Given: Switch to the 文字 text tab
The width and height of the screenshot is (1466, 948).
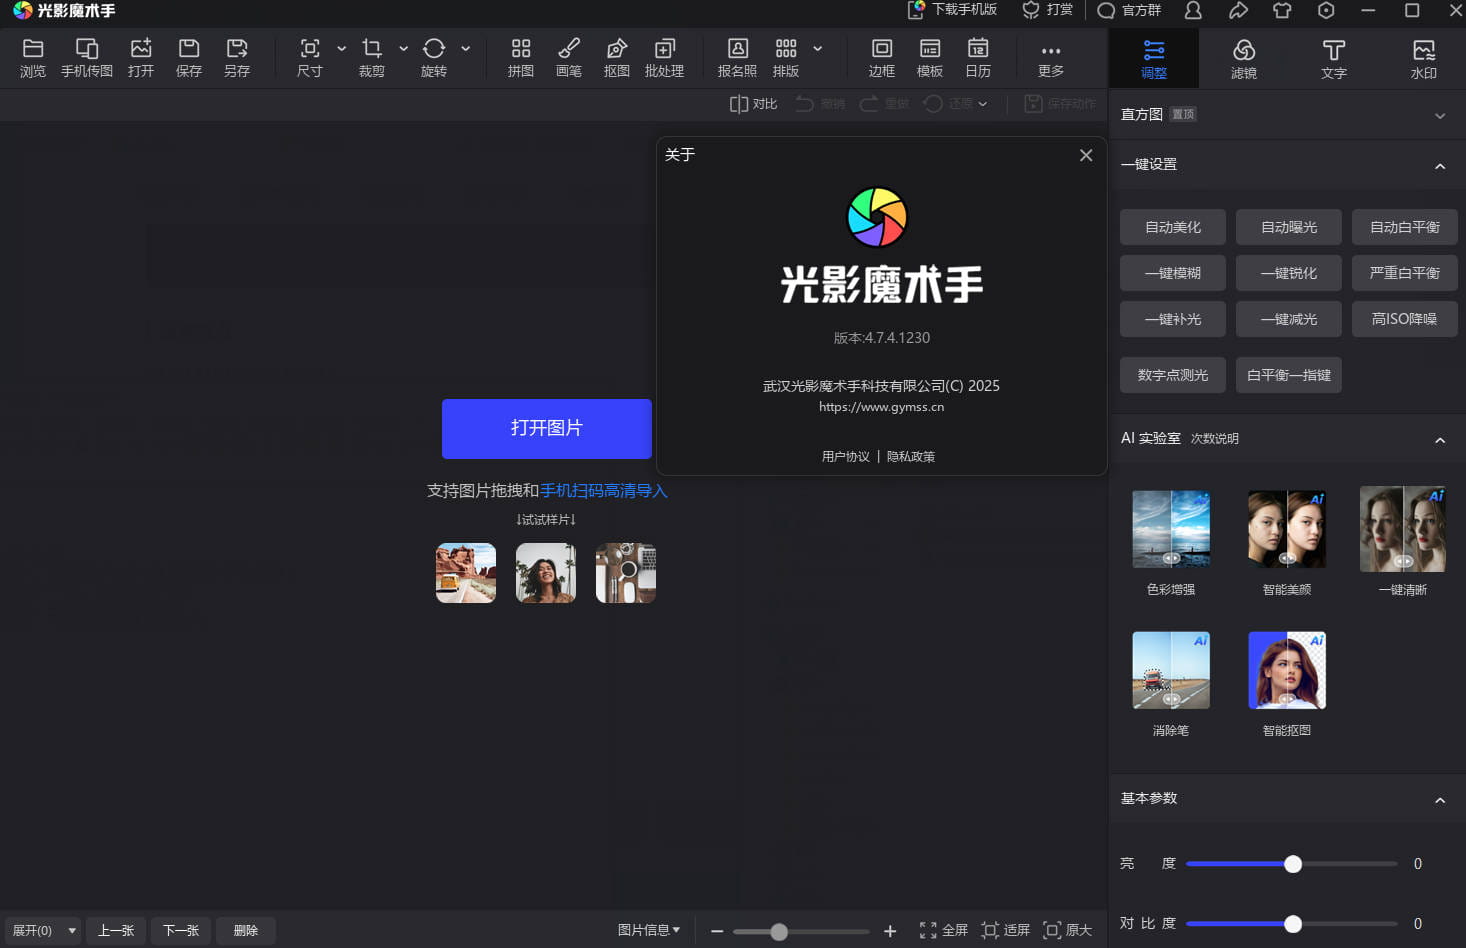Looking at the screenshot, I should [x=1333, y=57].
